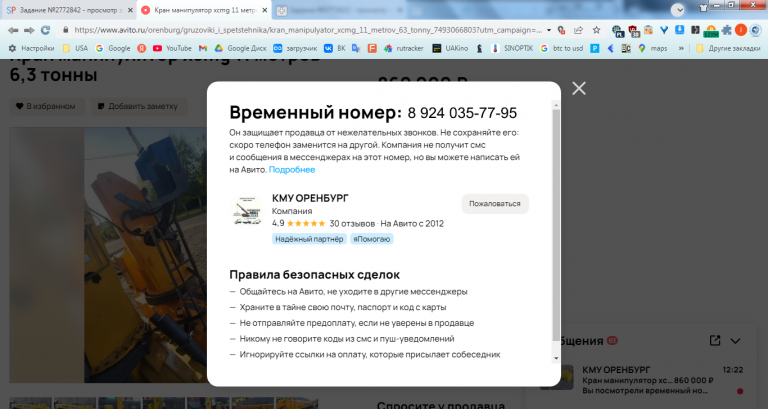768x409 pixels.
Task: Open the 'Google Диск' bookmark
Action: [x=240, y=48]
